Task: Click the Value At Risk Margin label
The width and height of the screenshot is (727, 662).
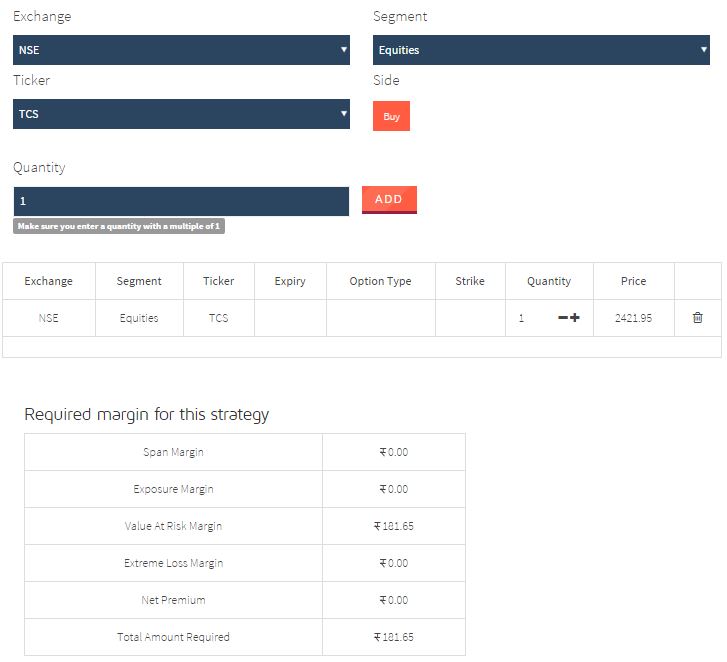Action: pyautogui.click(x=173, y=526)
